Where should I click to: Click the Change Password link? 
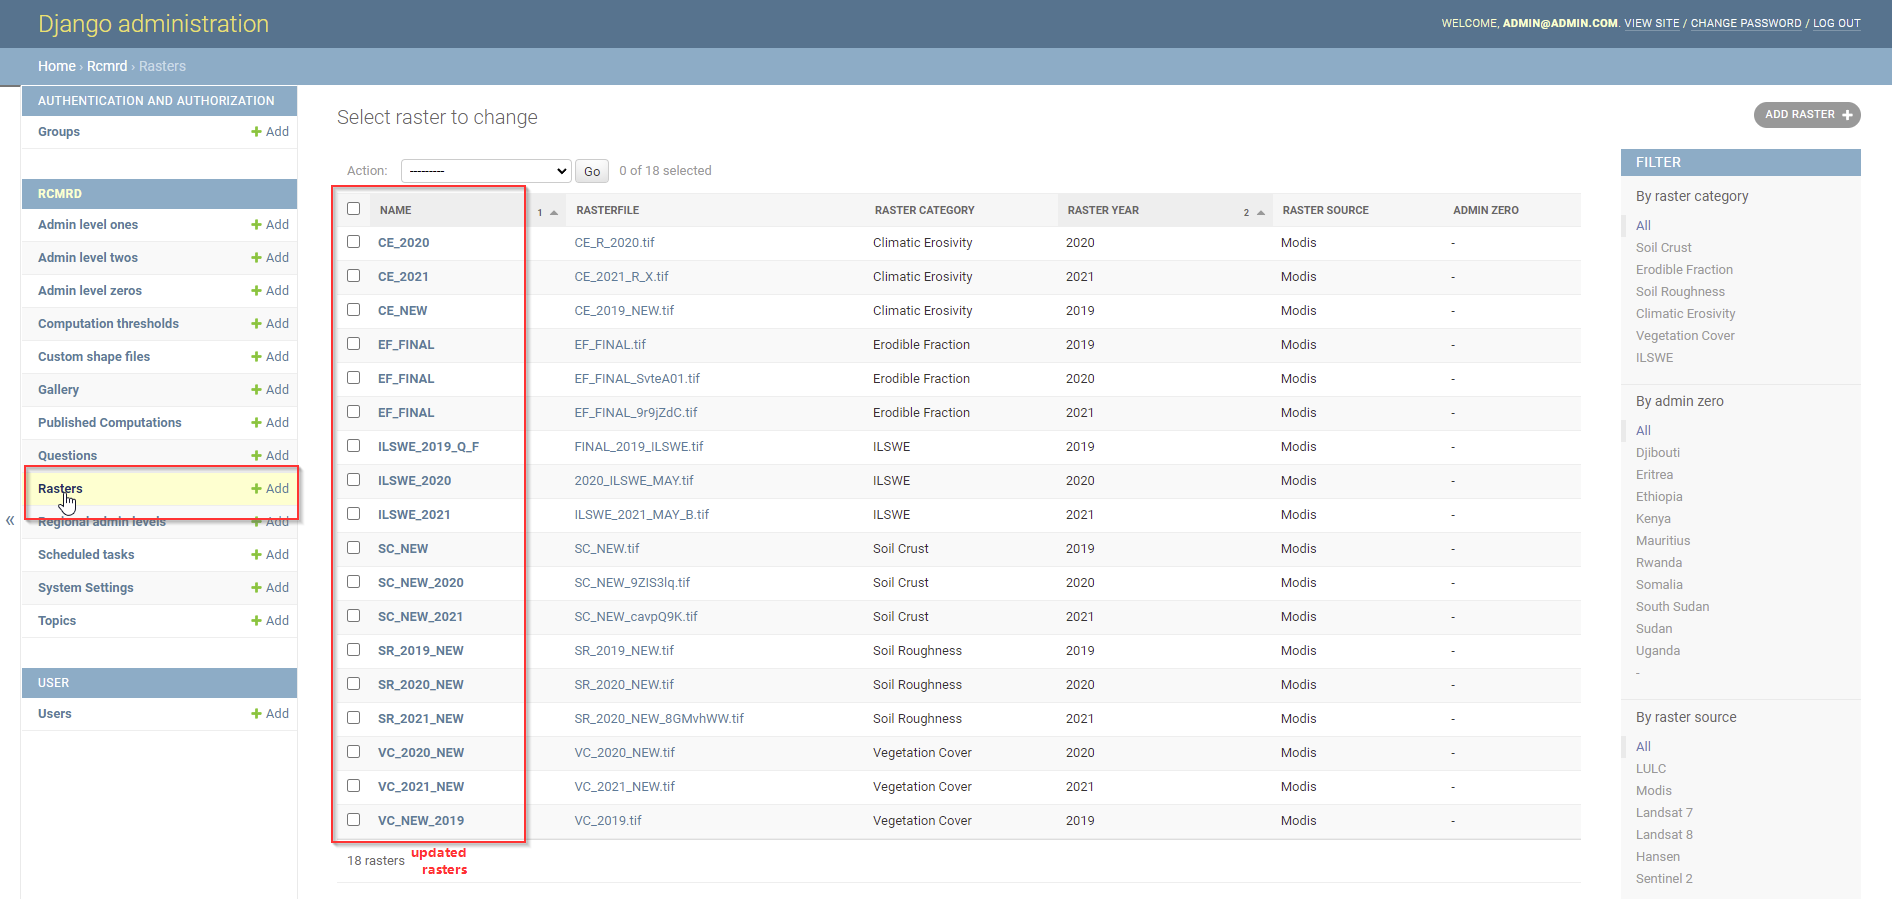(1746, 23)
